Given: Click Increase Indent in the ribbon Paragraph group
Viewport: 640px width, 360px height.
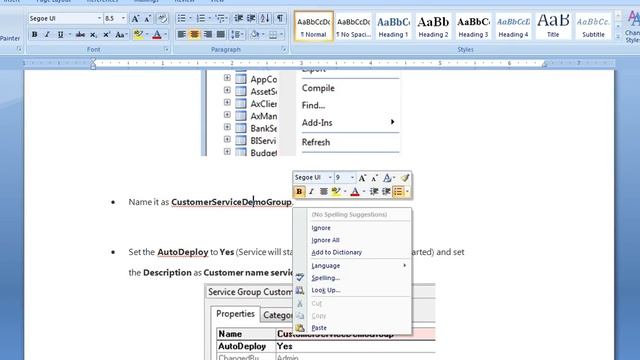Looking at the screenshot, I should click(x=251, y=18).
